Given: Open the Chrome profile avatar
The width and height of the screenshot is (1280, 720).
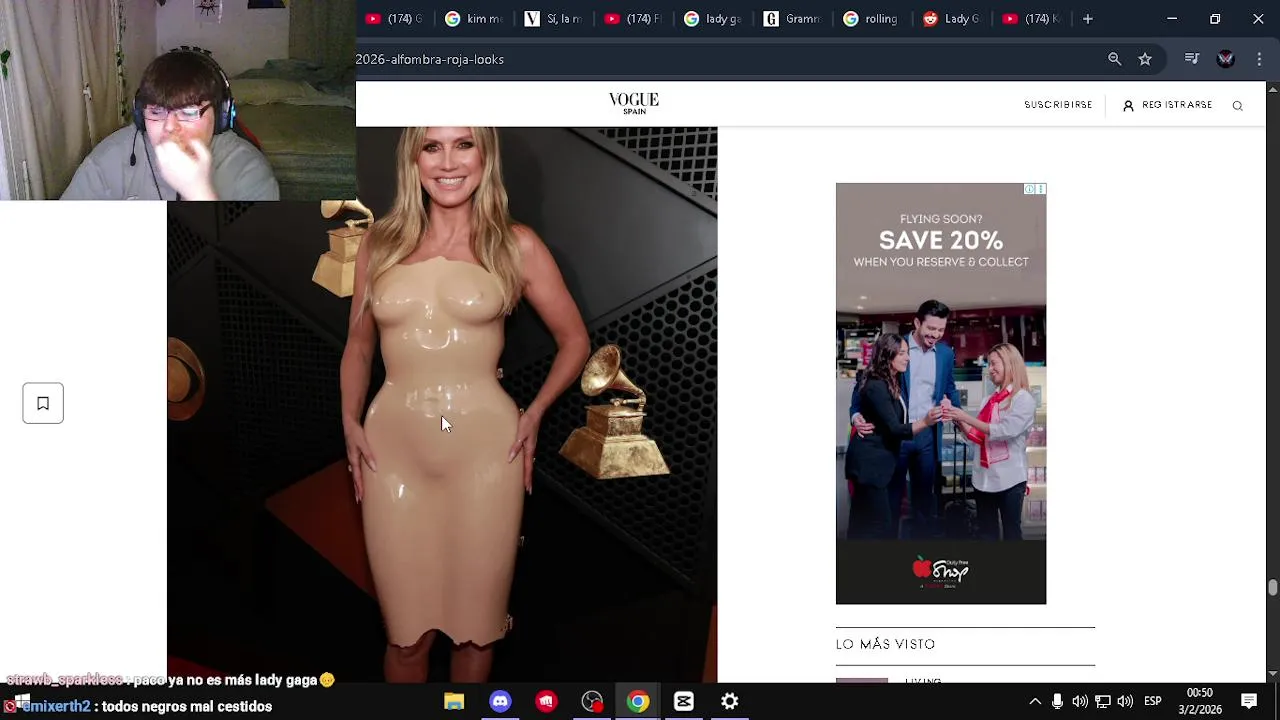Looking at the screenshot, I should pyautogui.click(x=1225, y=59).
